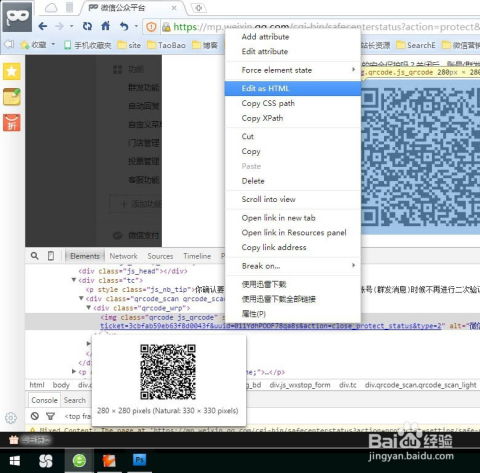Choose Copy in the context menu

293,151
